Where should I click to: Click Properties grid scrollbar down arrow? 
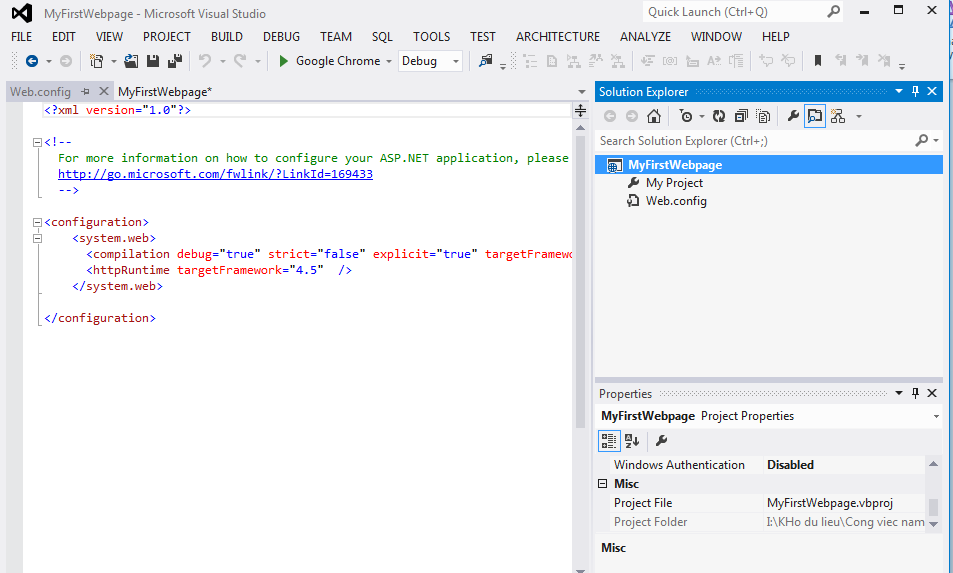click(x=934, y=524)
